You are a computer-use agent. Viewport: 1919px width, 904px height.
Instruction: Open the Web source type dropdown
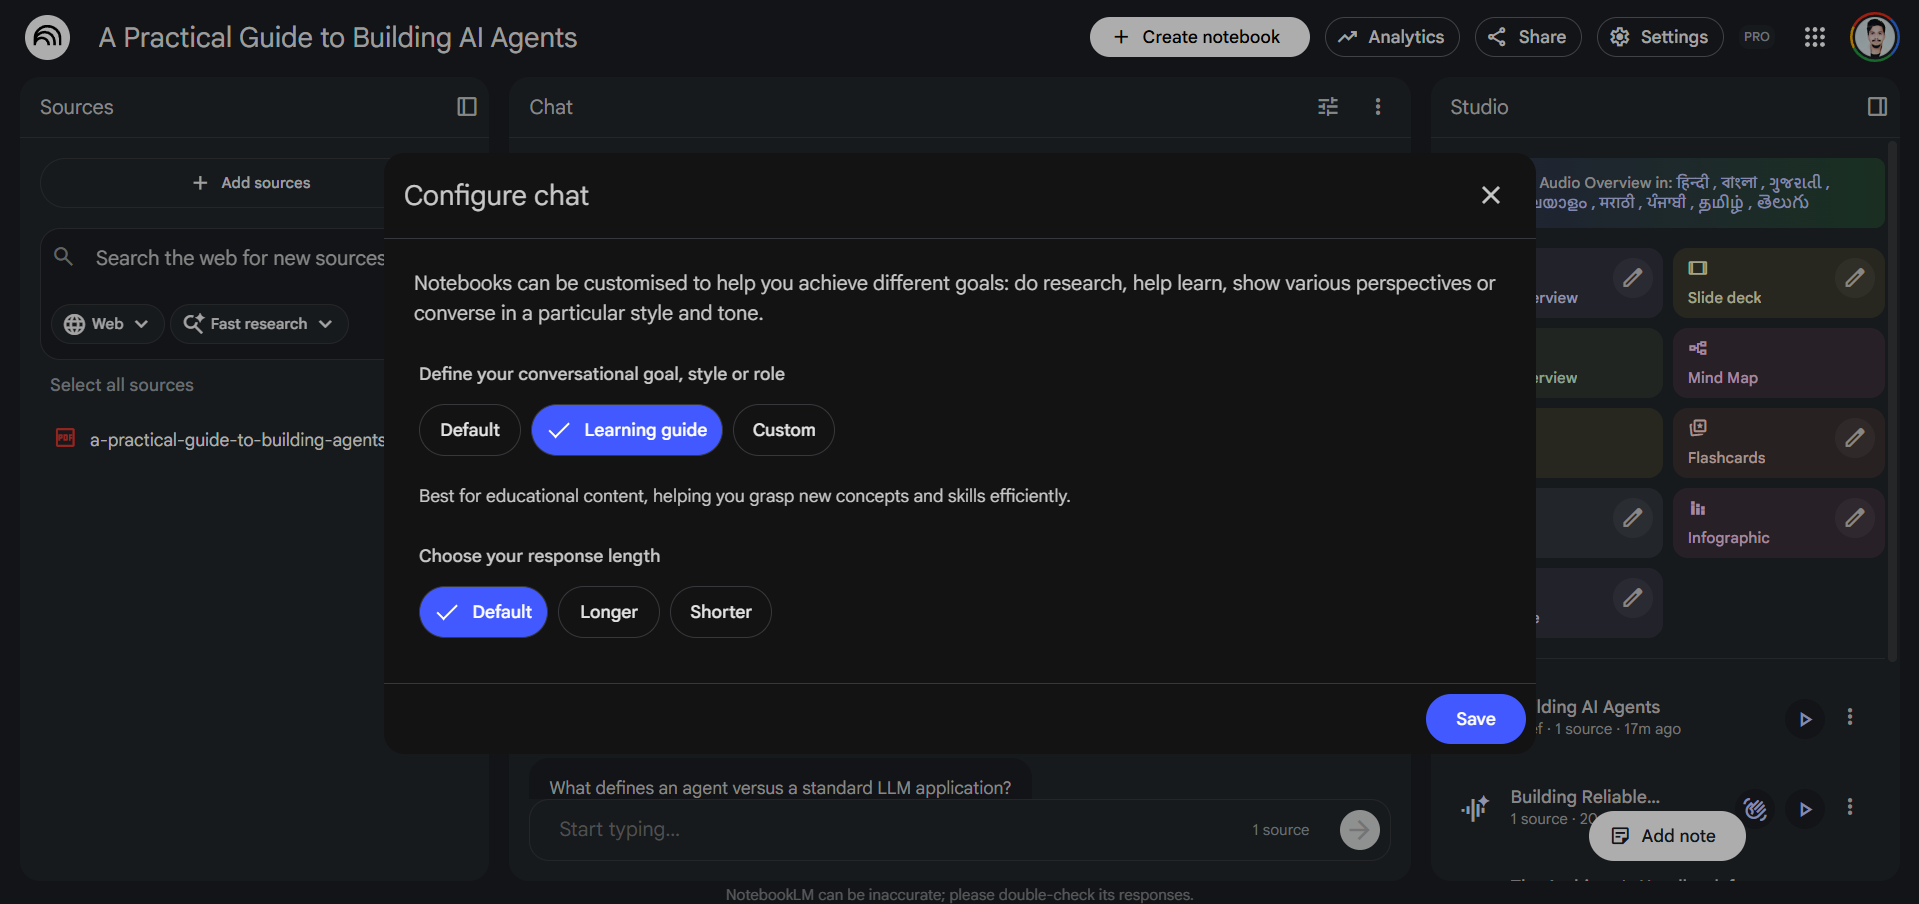click(x=106, y=323)
